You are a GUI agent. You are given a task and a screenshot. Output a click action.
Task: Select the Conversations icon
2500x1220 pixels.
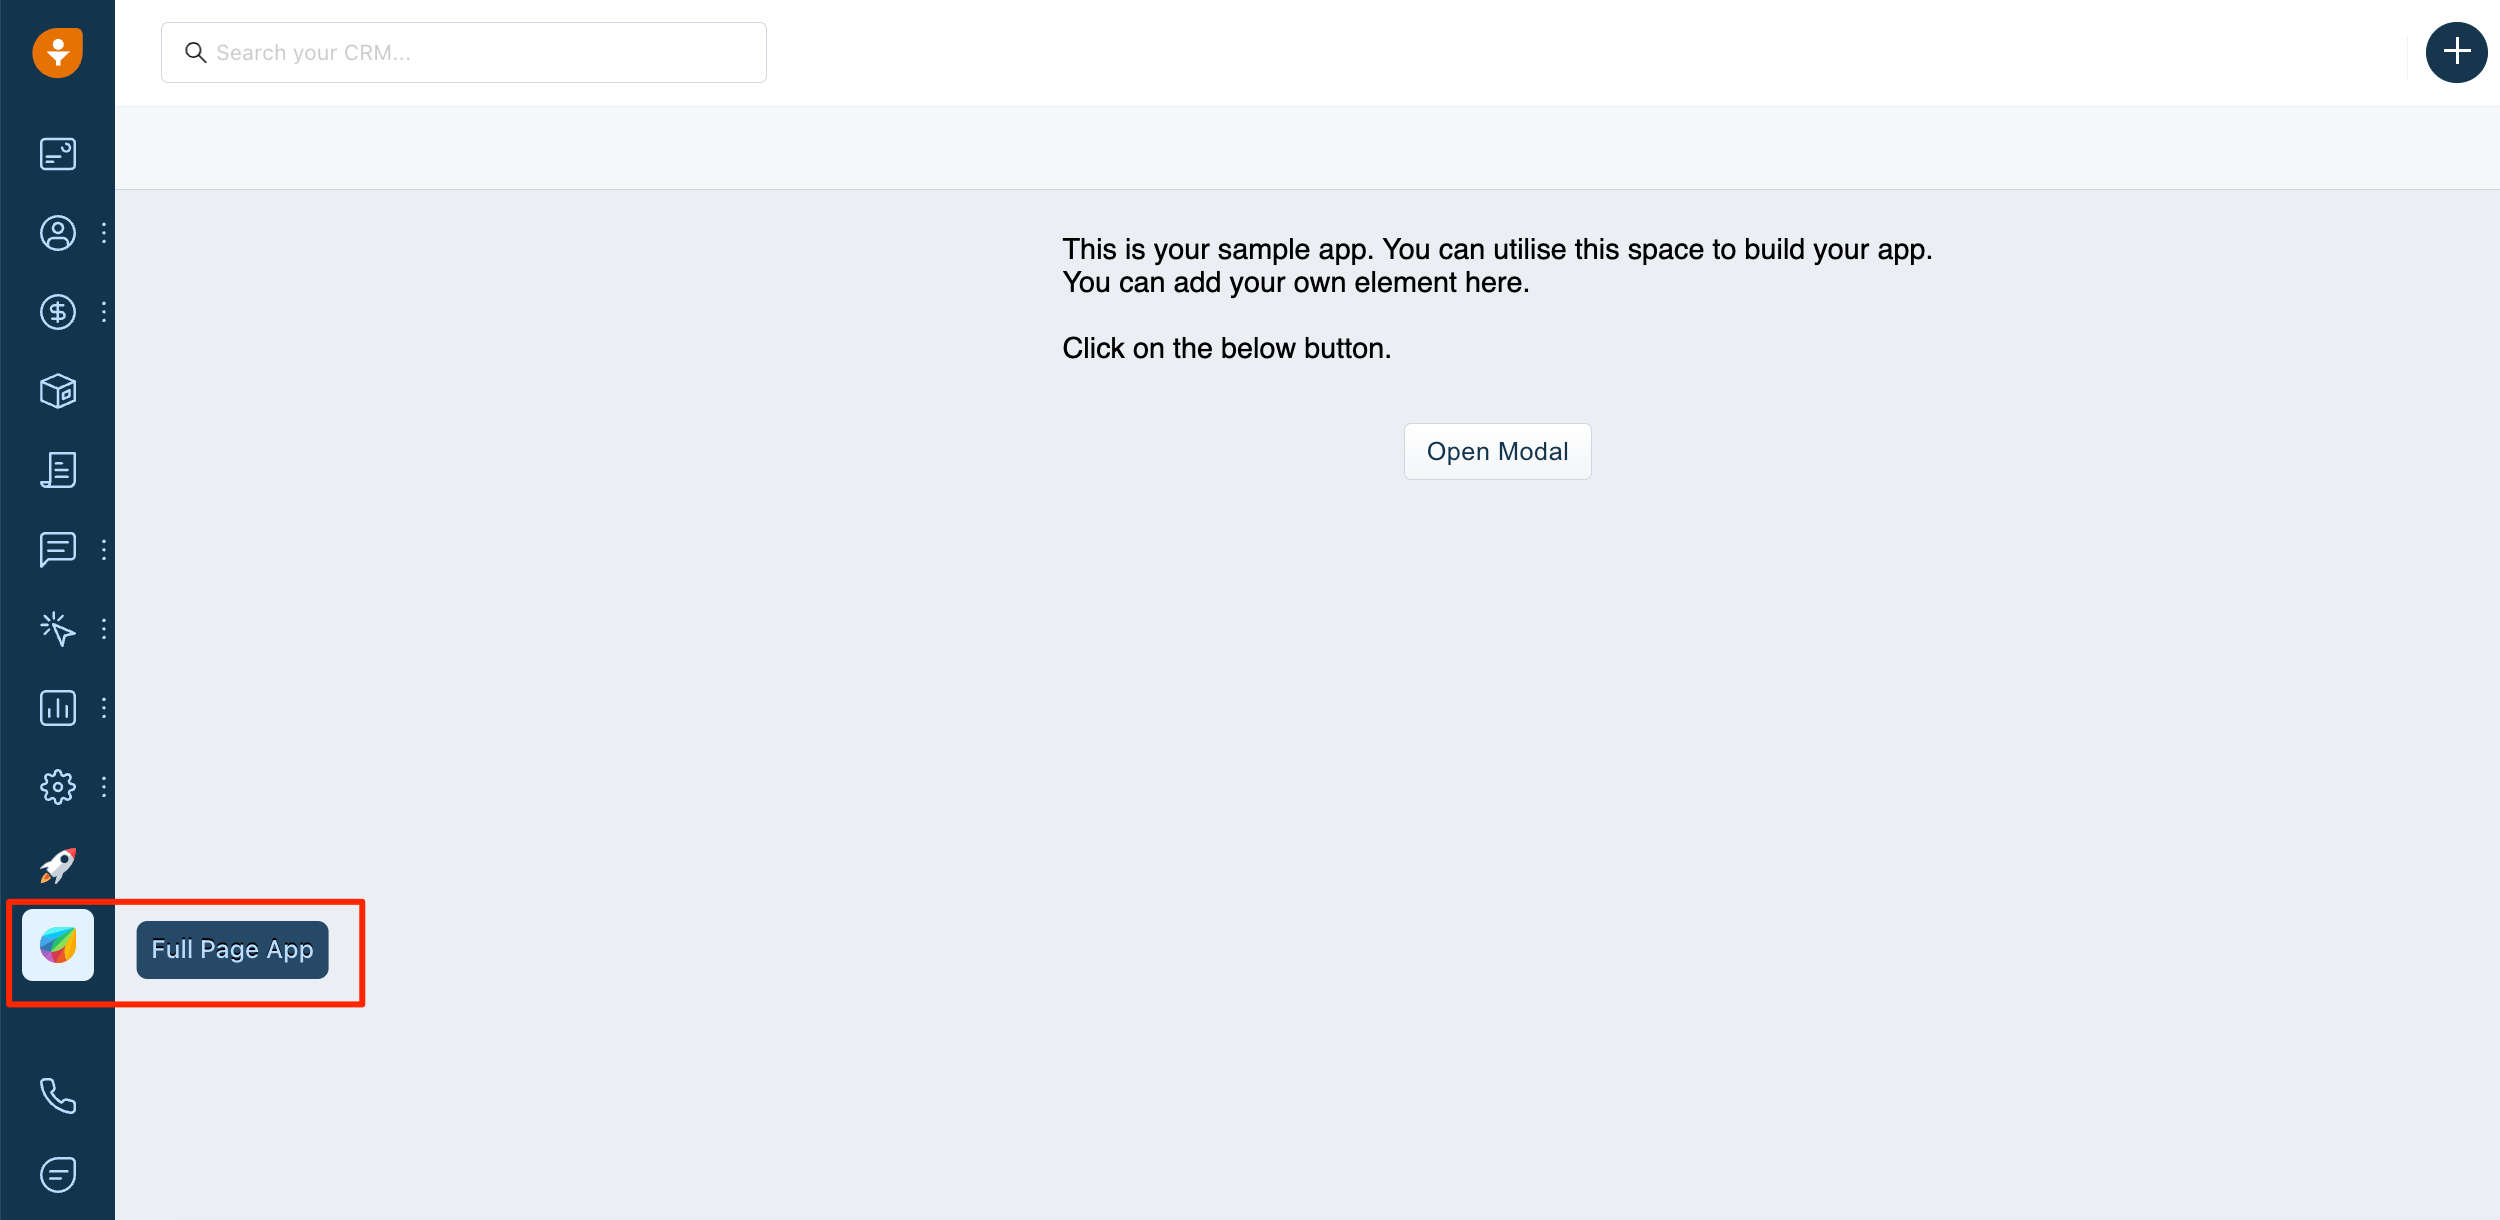57,550
